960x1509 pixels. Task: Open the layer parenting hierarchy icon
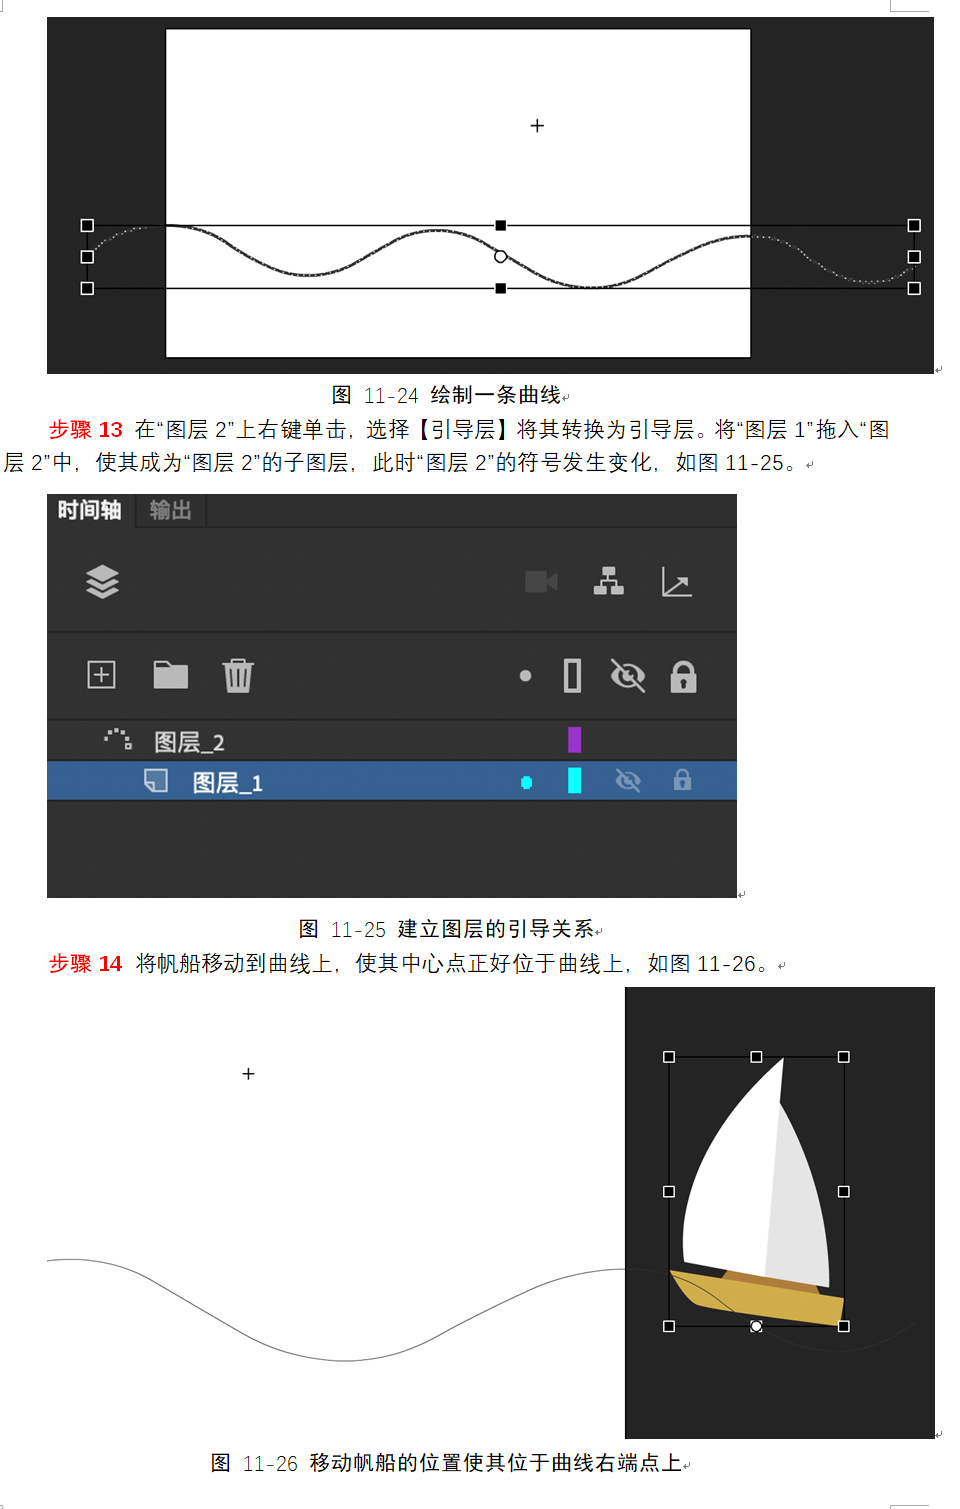click(x=608, y=581)
